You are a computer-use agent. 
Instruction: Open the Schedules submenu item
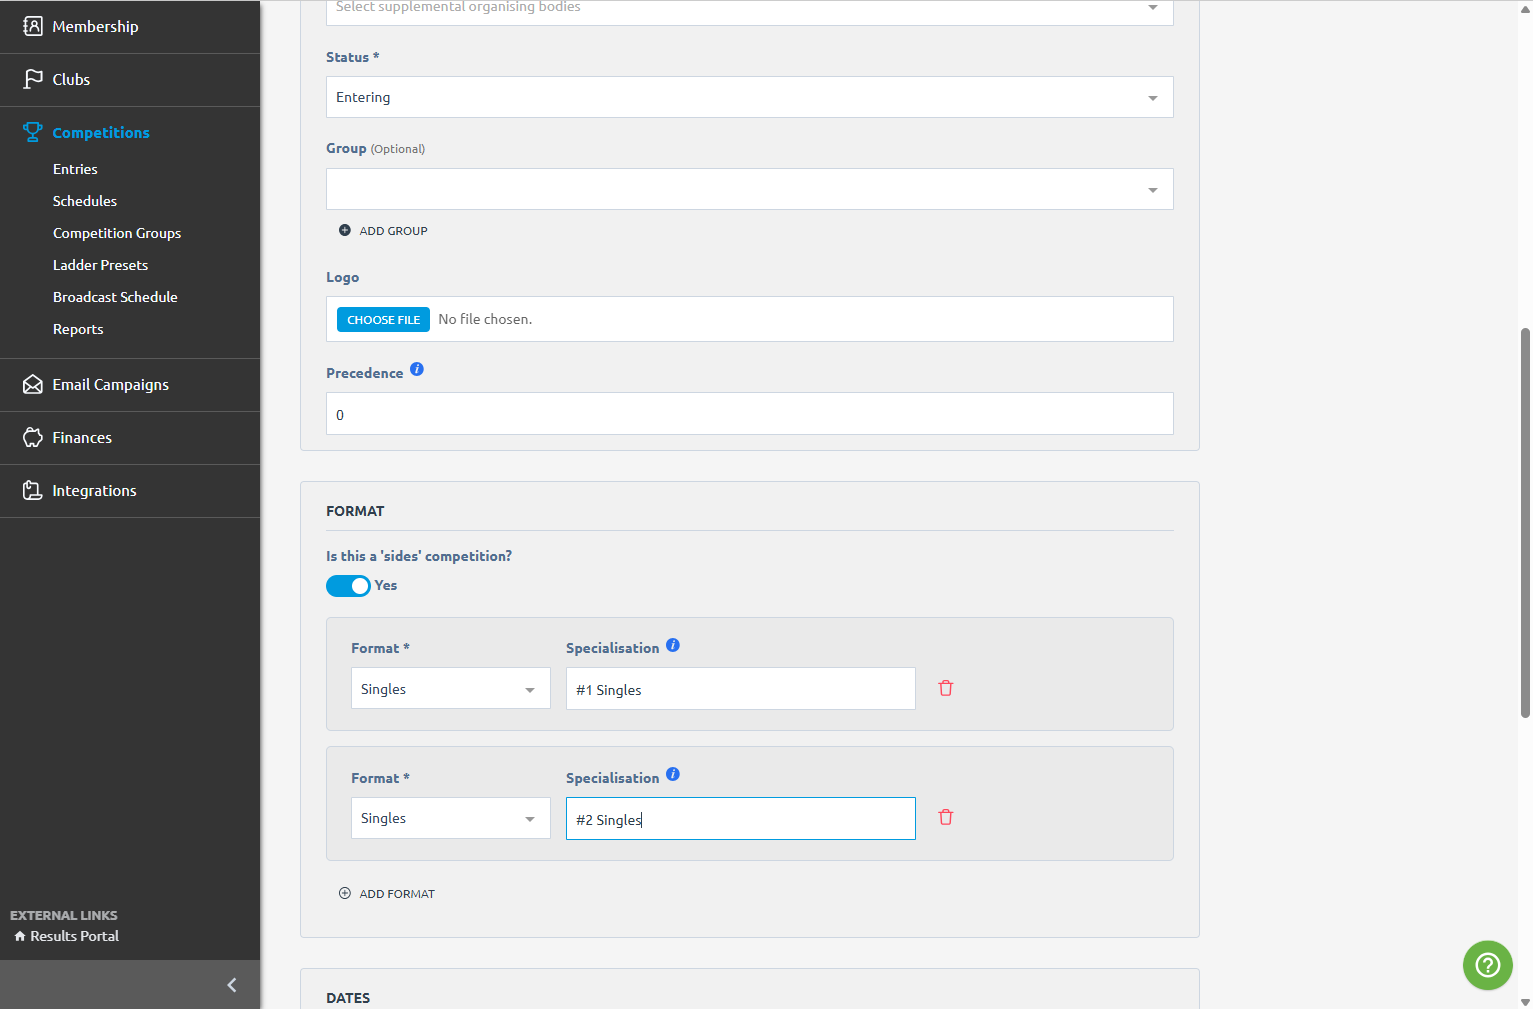(x=85, y=201)
